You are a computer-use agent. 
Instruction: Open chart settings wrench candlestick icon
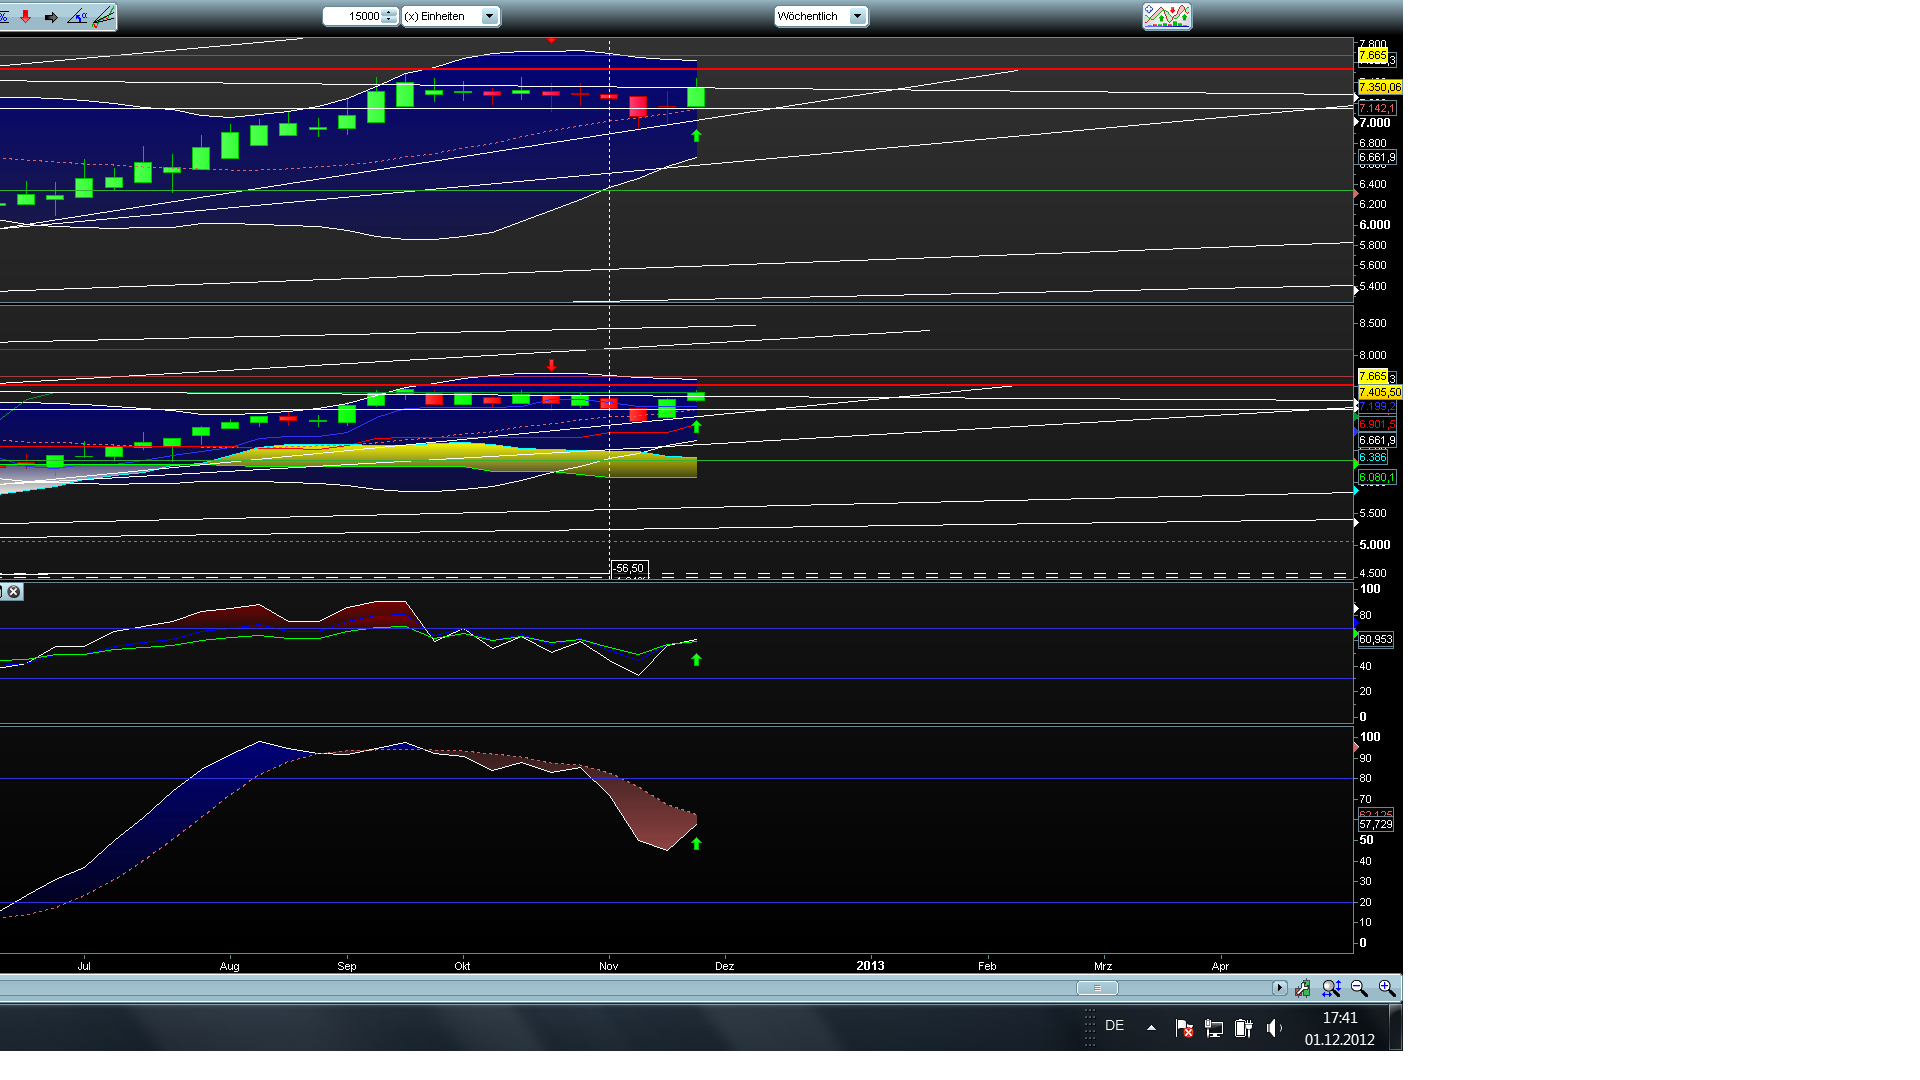click(x=1302, y=988)
